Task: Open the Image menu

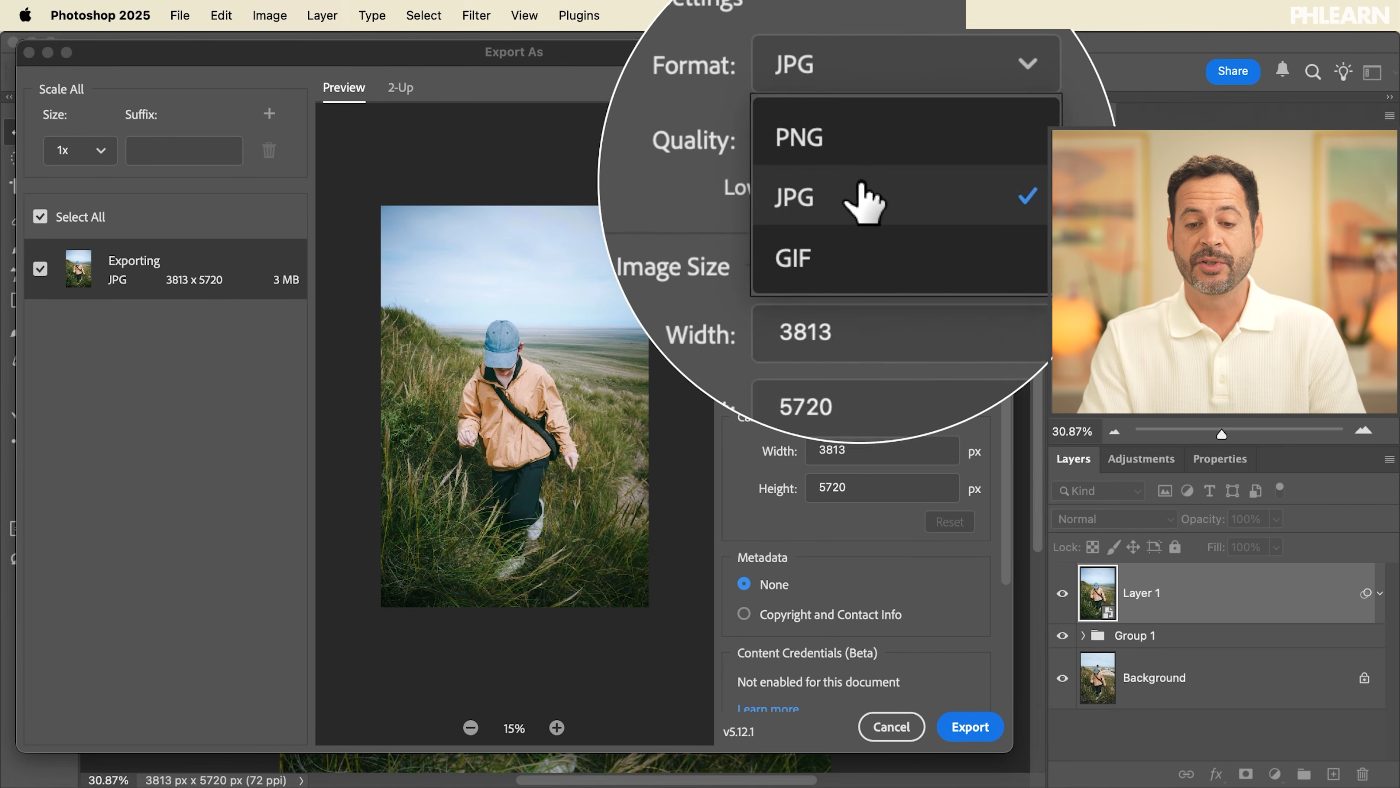Action: coord(269,15)
